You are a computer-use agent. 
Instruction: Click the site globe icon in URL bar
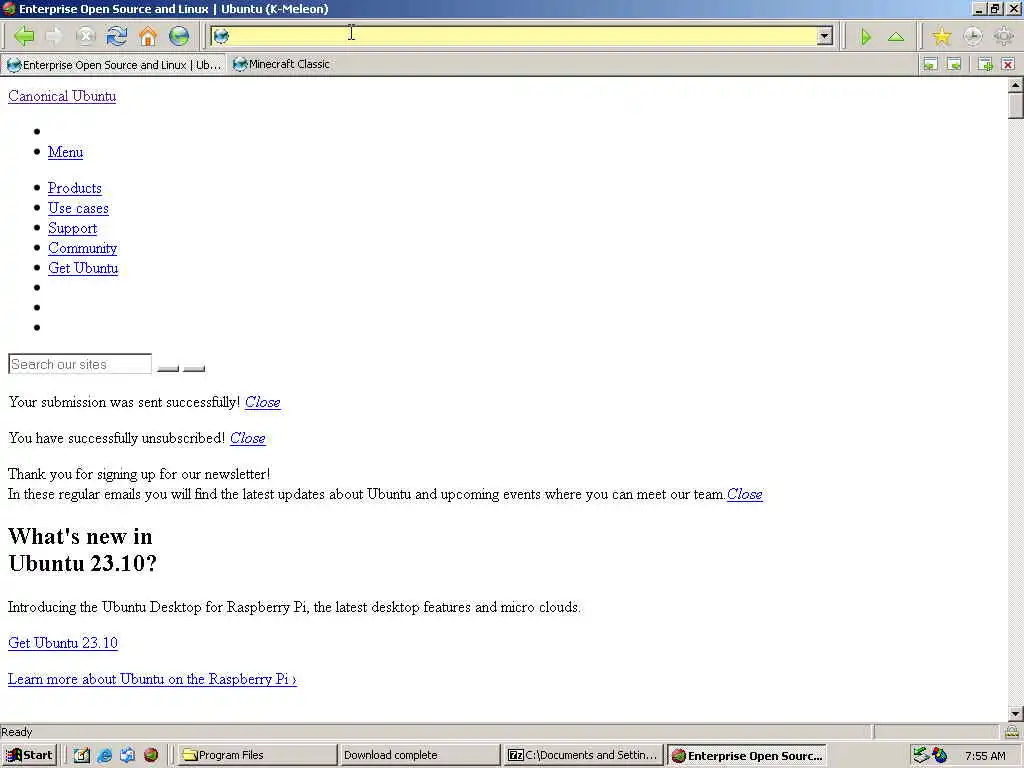[221, 36]
